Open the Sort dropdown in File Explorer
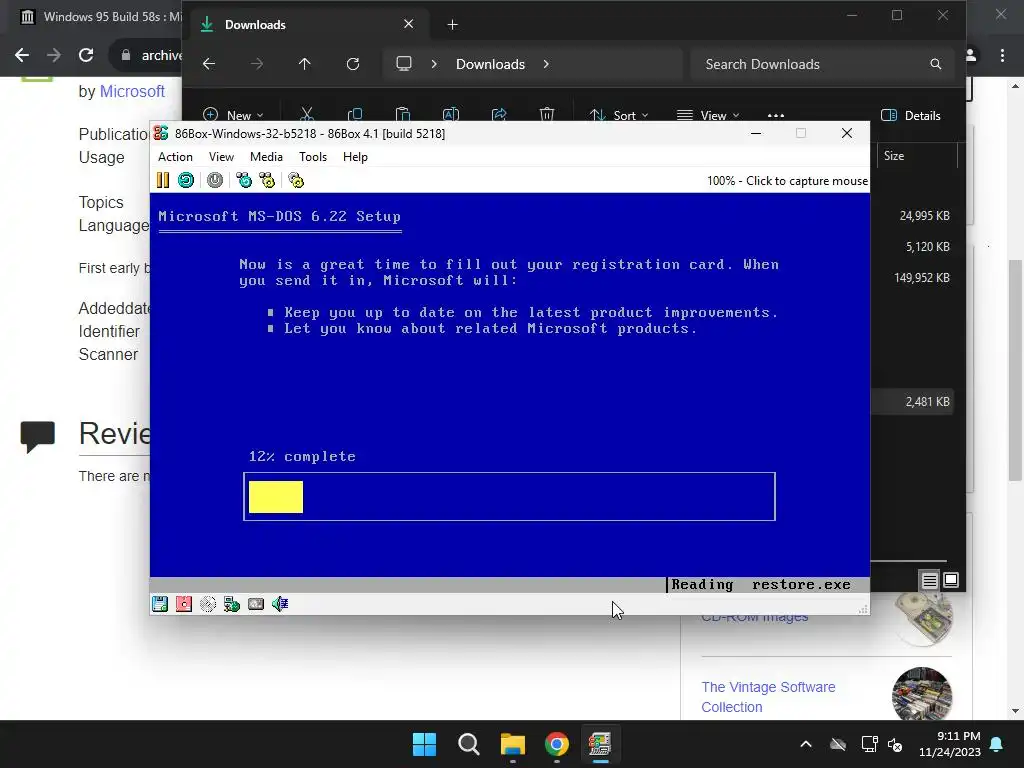 click(618, 115)
